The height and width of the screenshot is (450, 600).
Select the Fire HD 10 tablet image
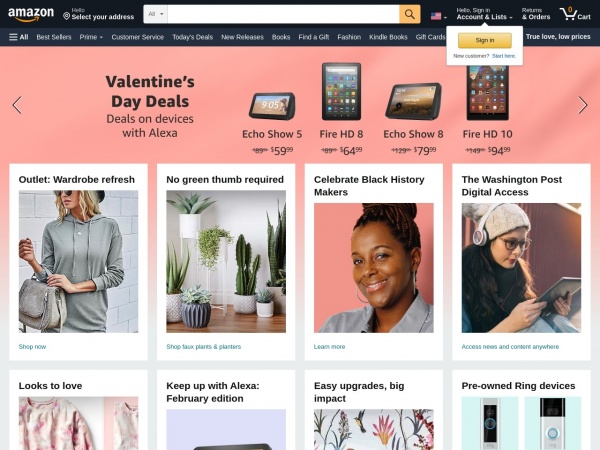(x=488, y=93)
